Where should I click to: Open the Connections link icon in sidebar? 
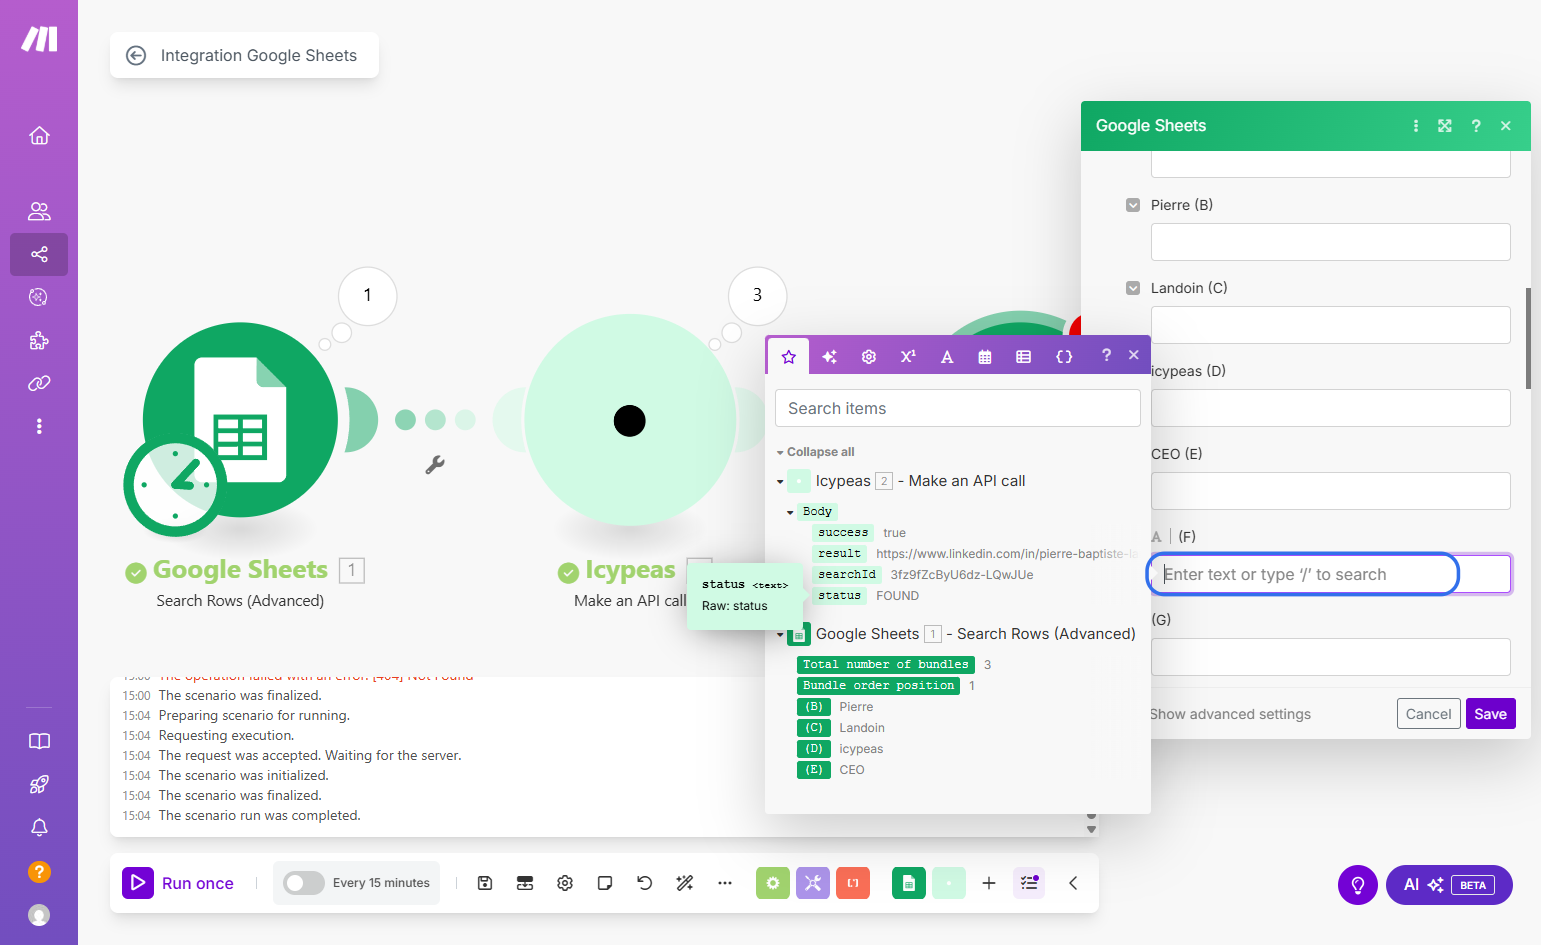[39, 383]
